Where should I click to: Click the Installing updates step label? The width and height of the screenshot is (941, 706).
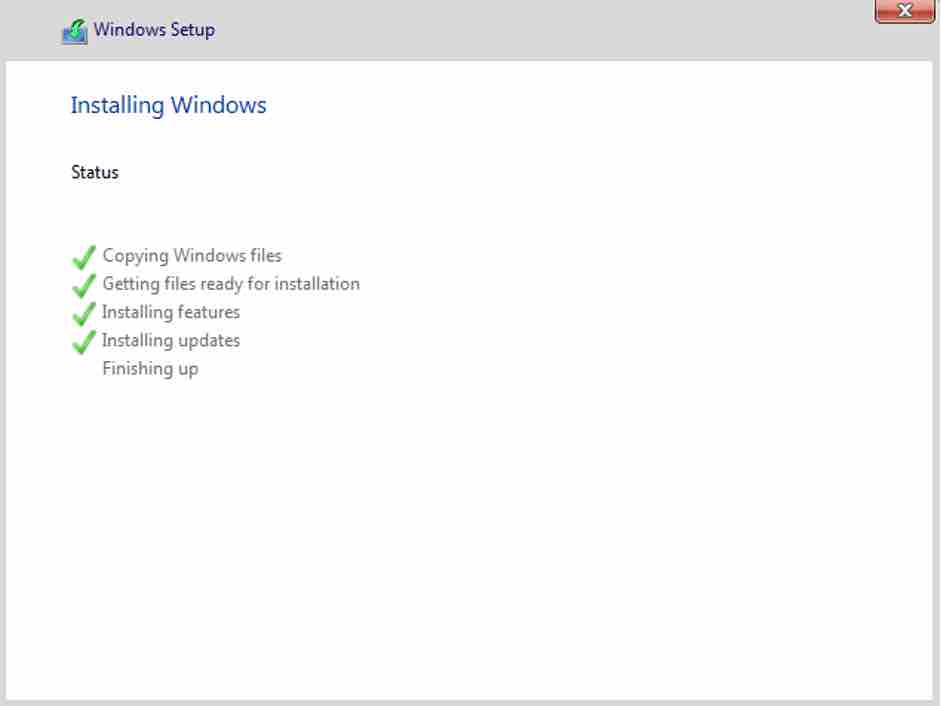tap(171, 340)
